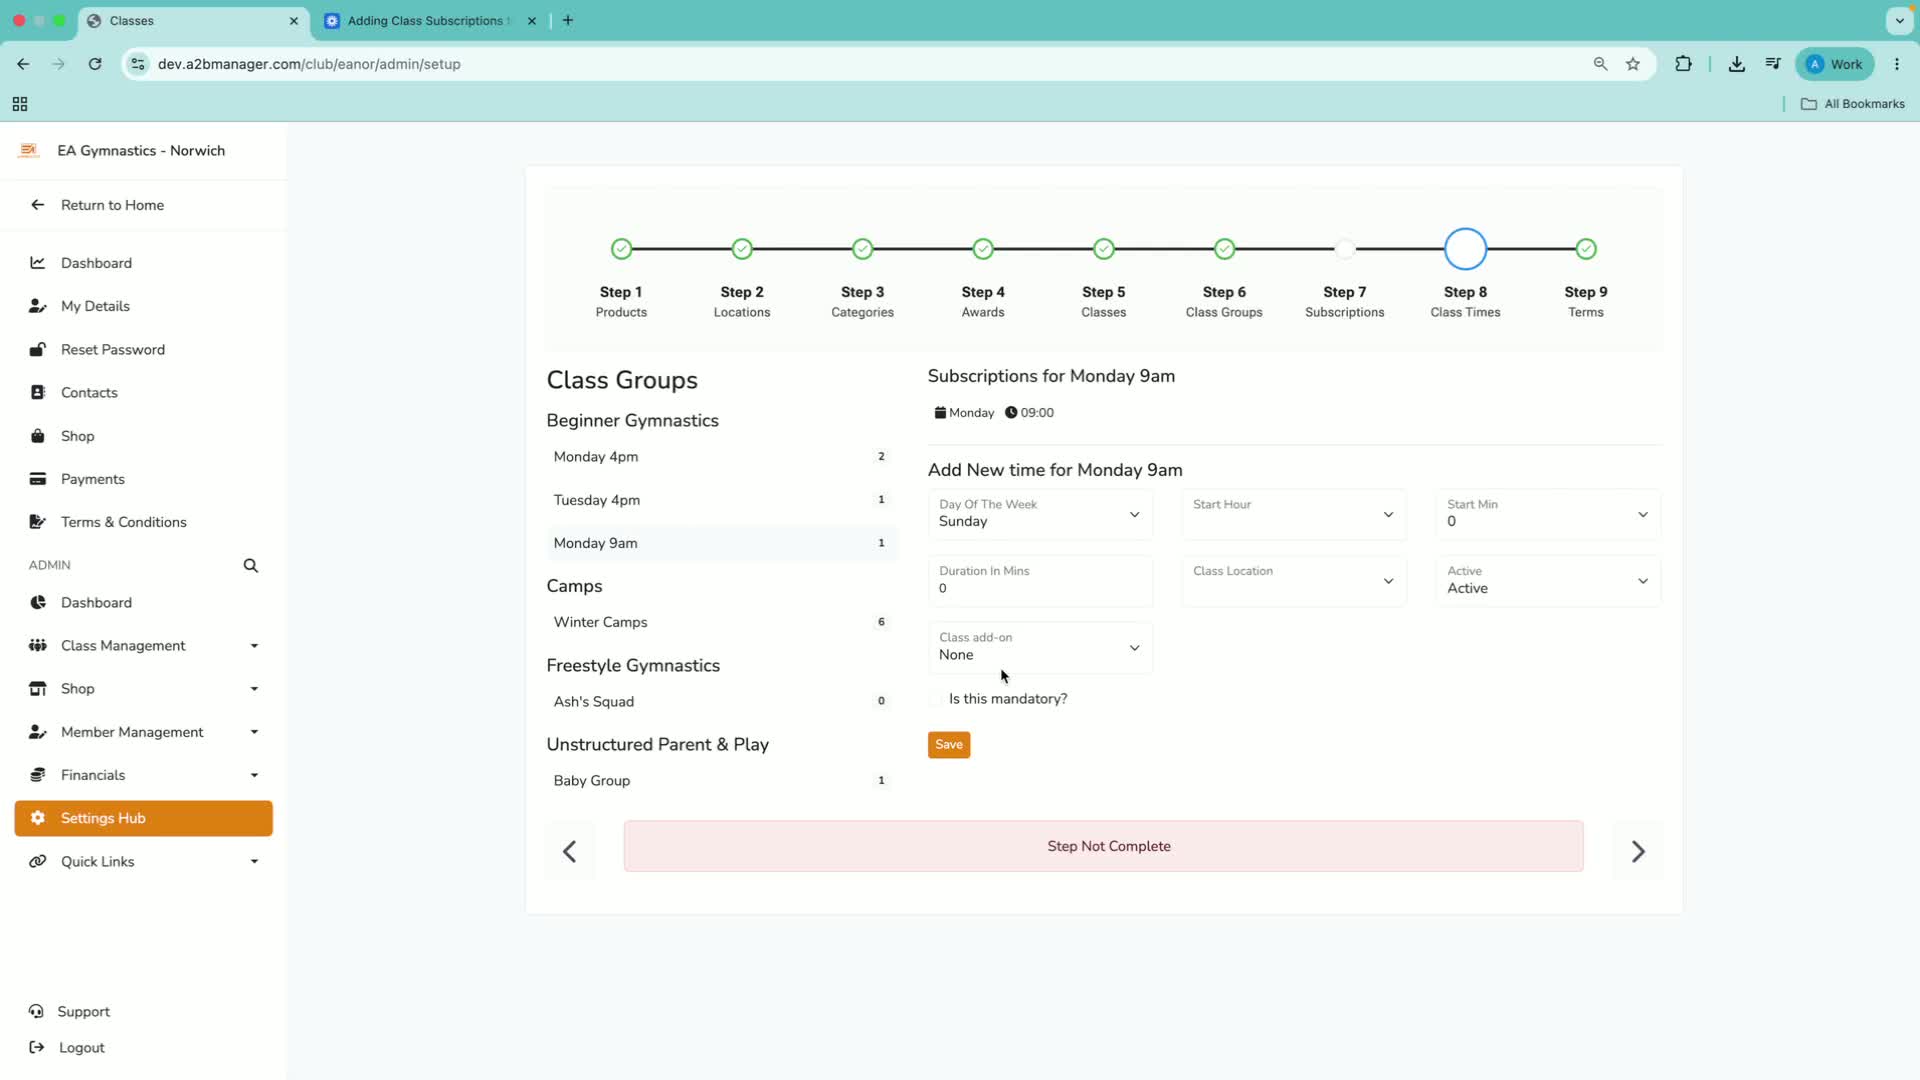
Task: Open Settings Hub menu item
Action: [x=143, y=818]
